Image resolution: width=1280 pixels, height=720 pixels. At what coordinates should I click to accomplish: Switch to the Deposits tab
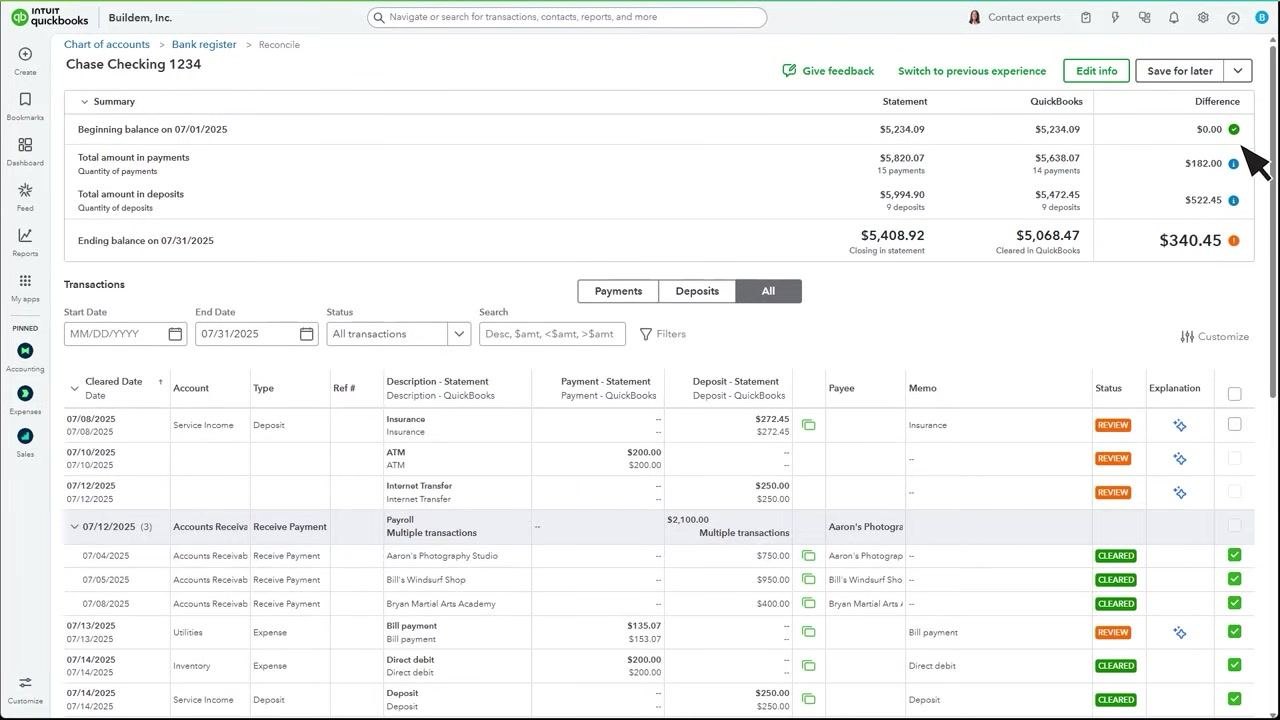pyautogui.click(x=697, y=291)
